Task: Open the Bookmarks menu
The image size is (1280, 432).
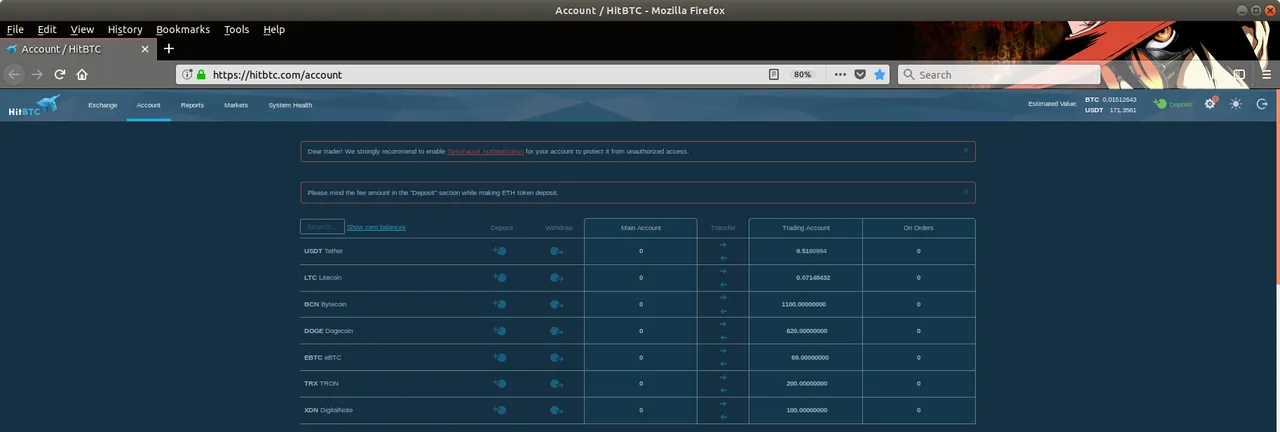Action: point(183,30)
